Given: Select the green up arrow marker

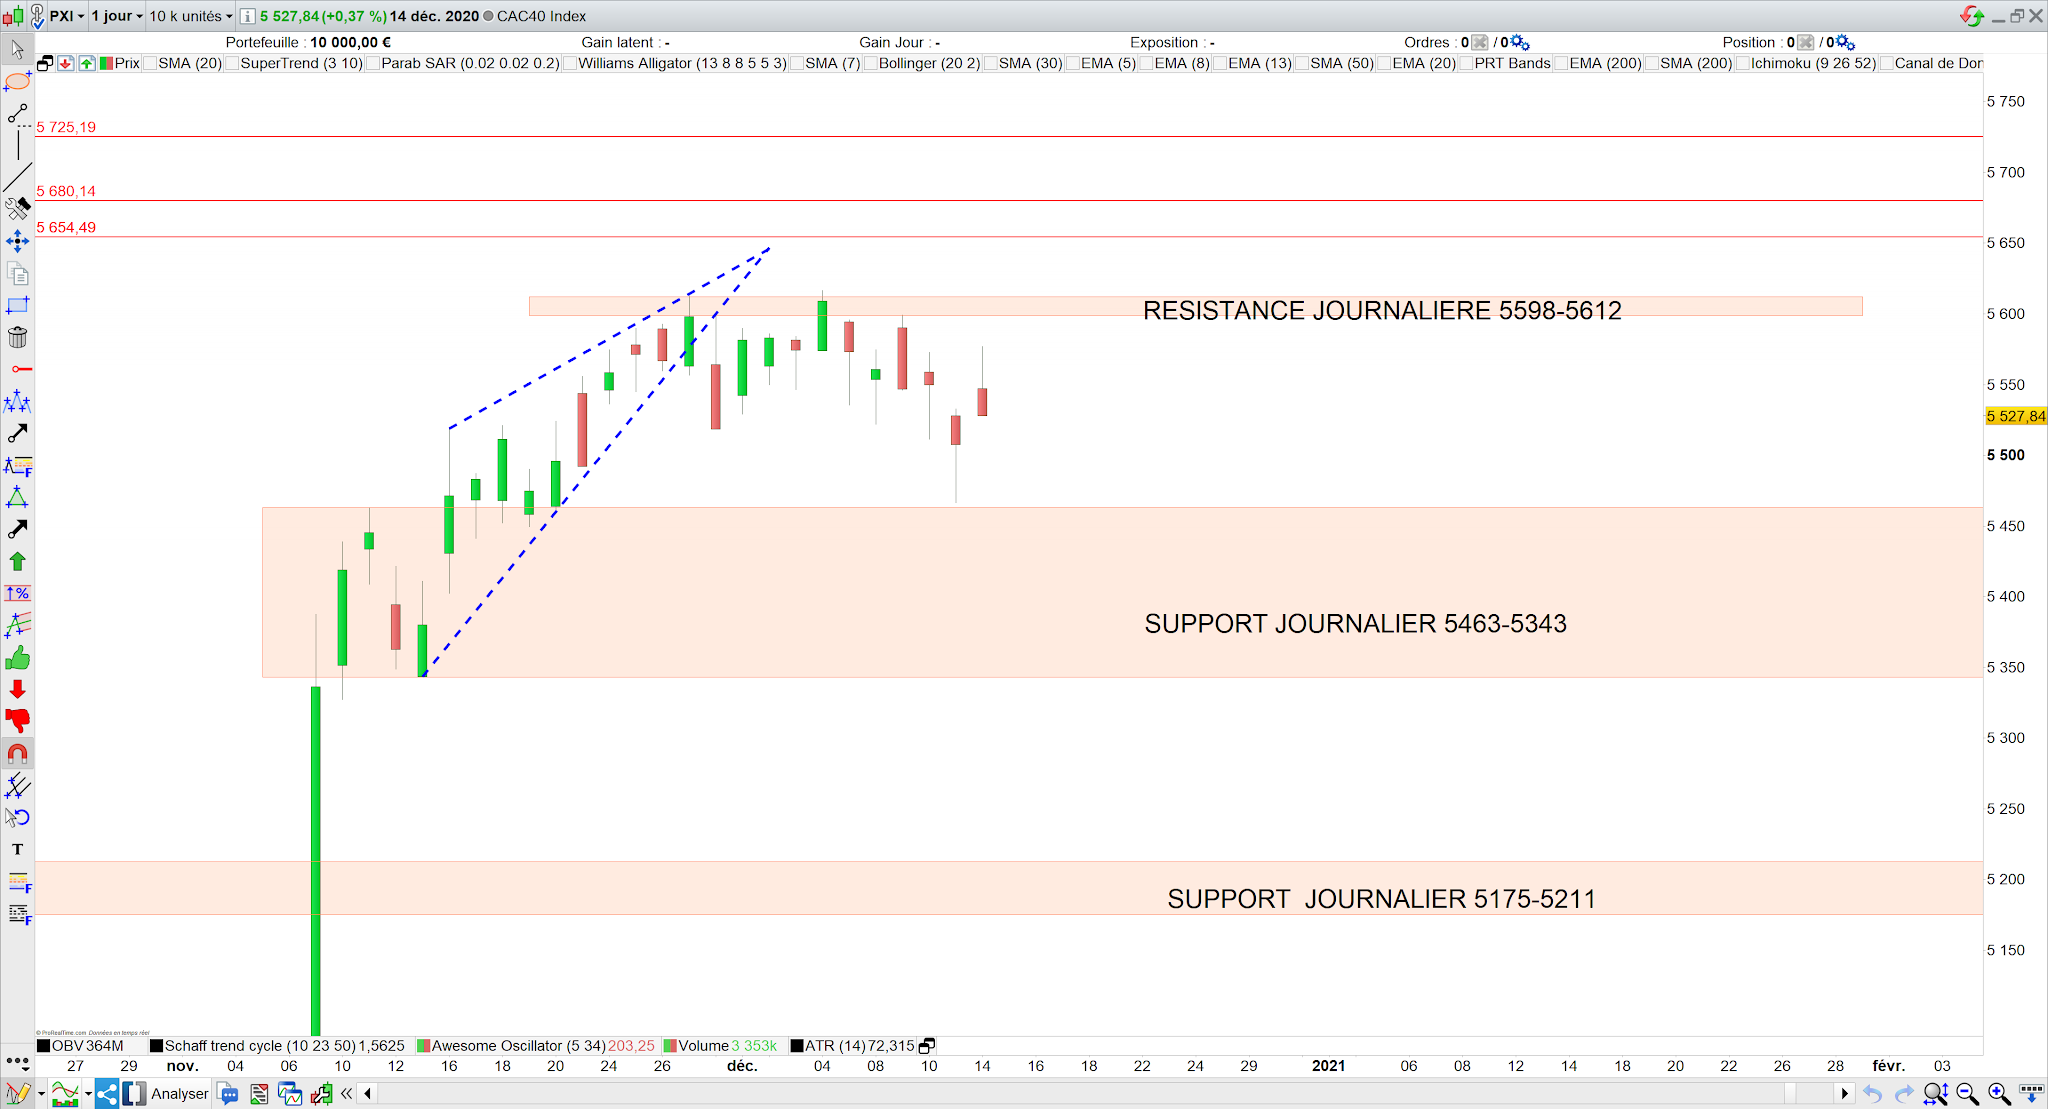Looking at the screenshot, I should click(x=17, y=561).
